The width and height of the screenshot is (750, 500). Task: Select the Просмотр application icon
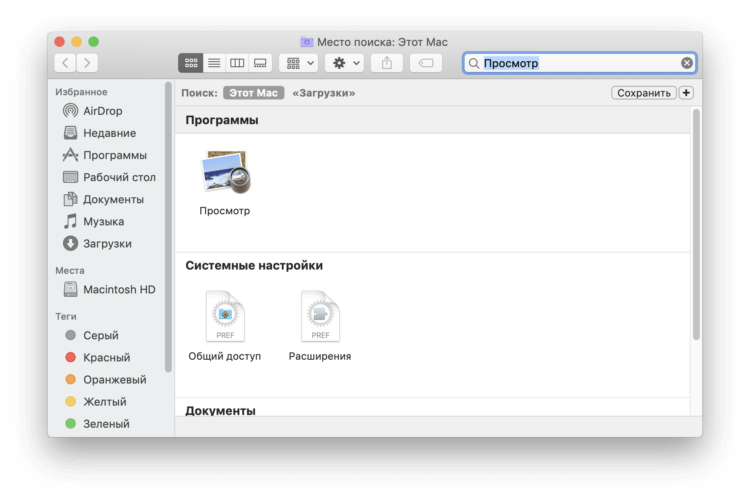coord(225,172)
